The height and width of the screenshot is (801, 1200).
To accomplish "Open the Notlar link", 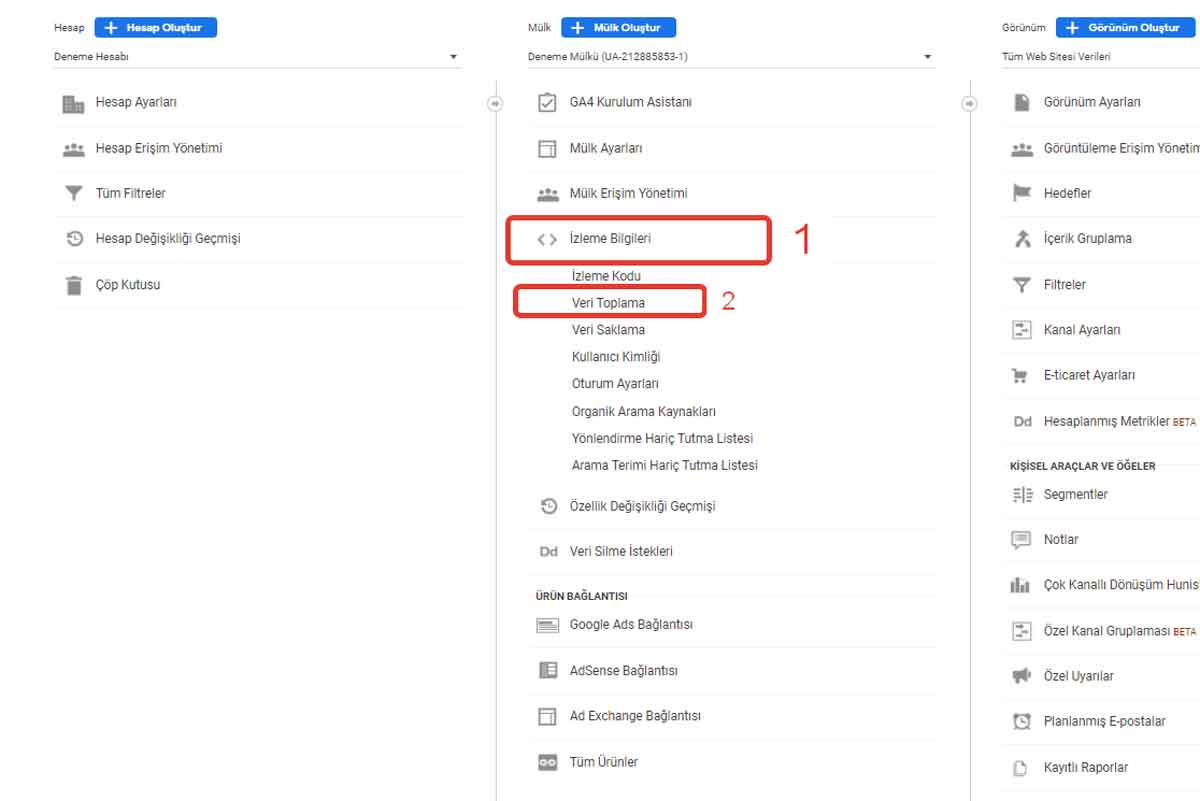I will coord(1061,540).
